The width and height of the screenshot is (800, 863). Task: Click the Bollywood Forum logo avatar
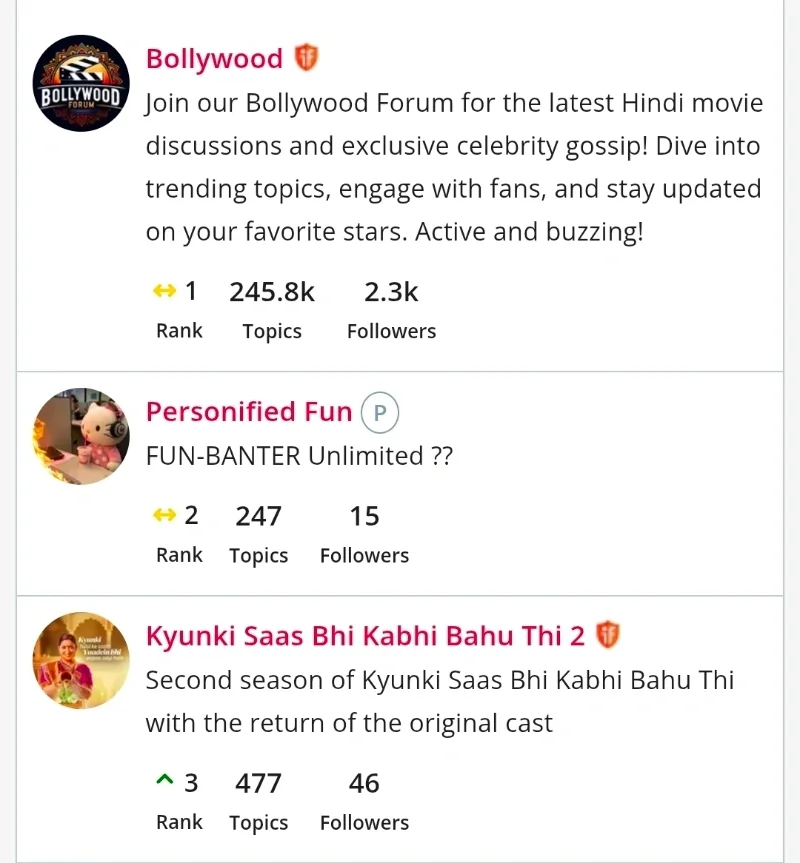(81, 83)
